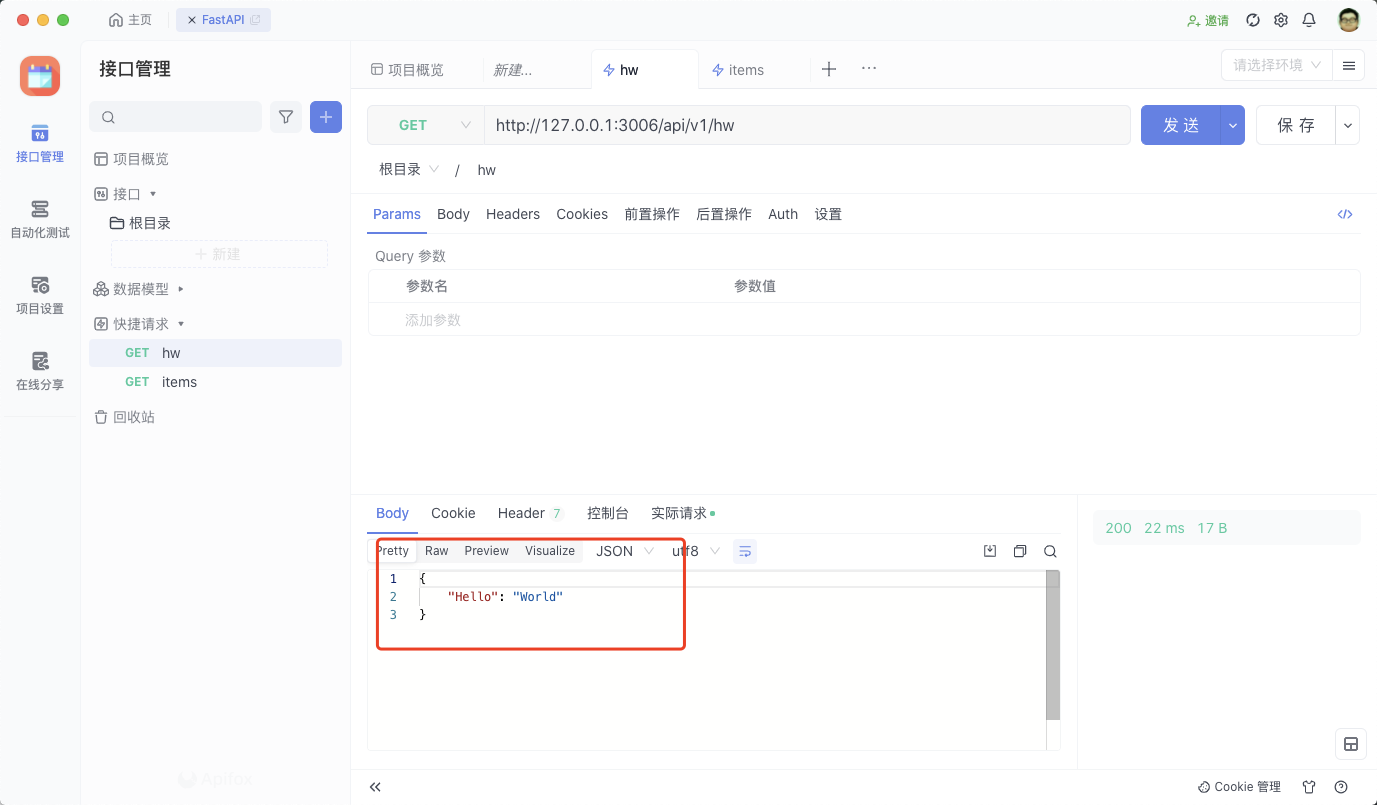
Task: Open the 请选择环境 environment selector
Action: tap(1275, 64)
